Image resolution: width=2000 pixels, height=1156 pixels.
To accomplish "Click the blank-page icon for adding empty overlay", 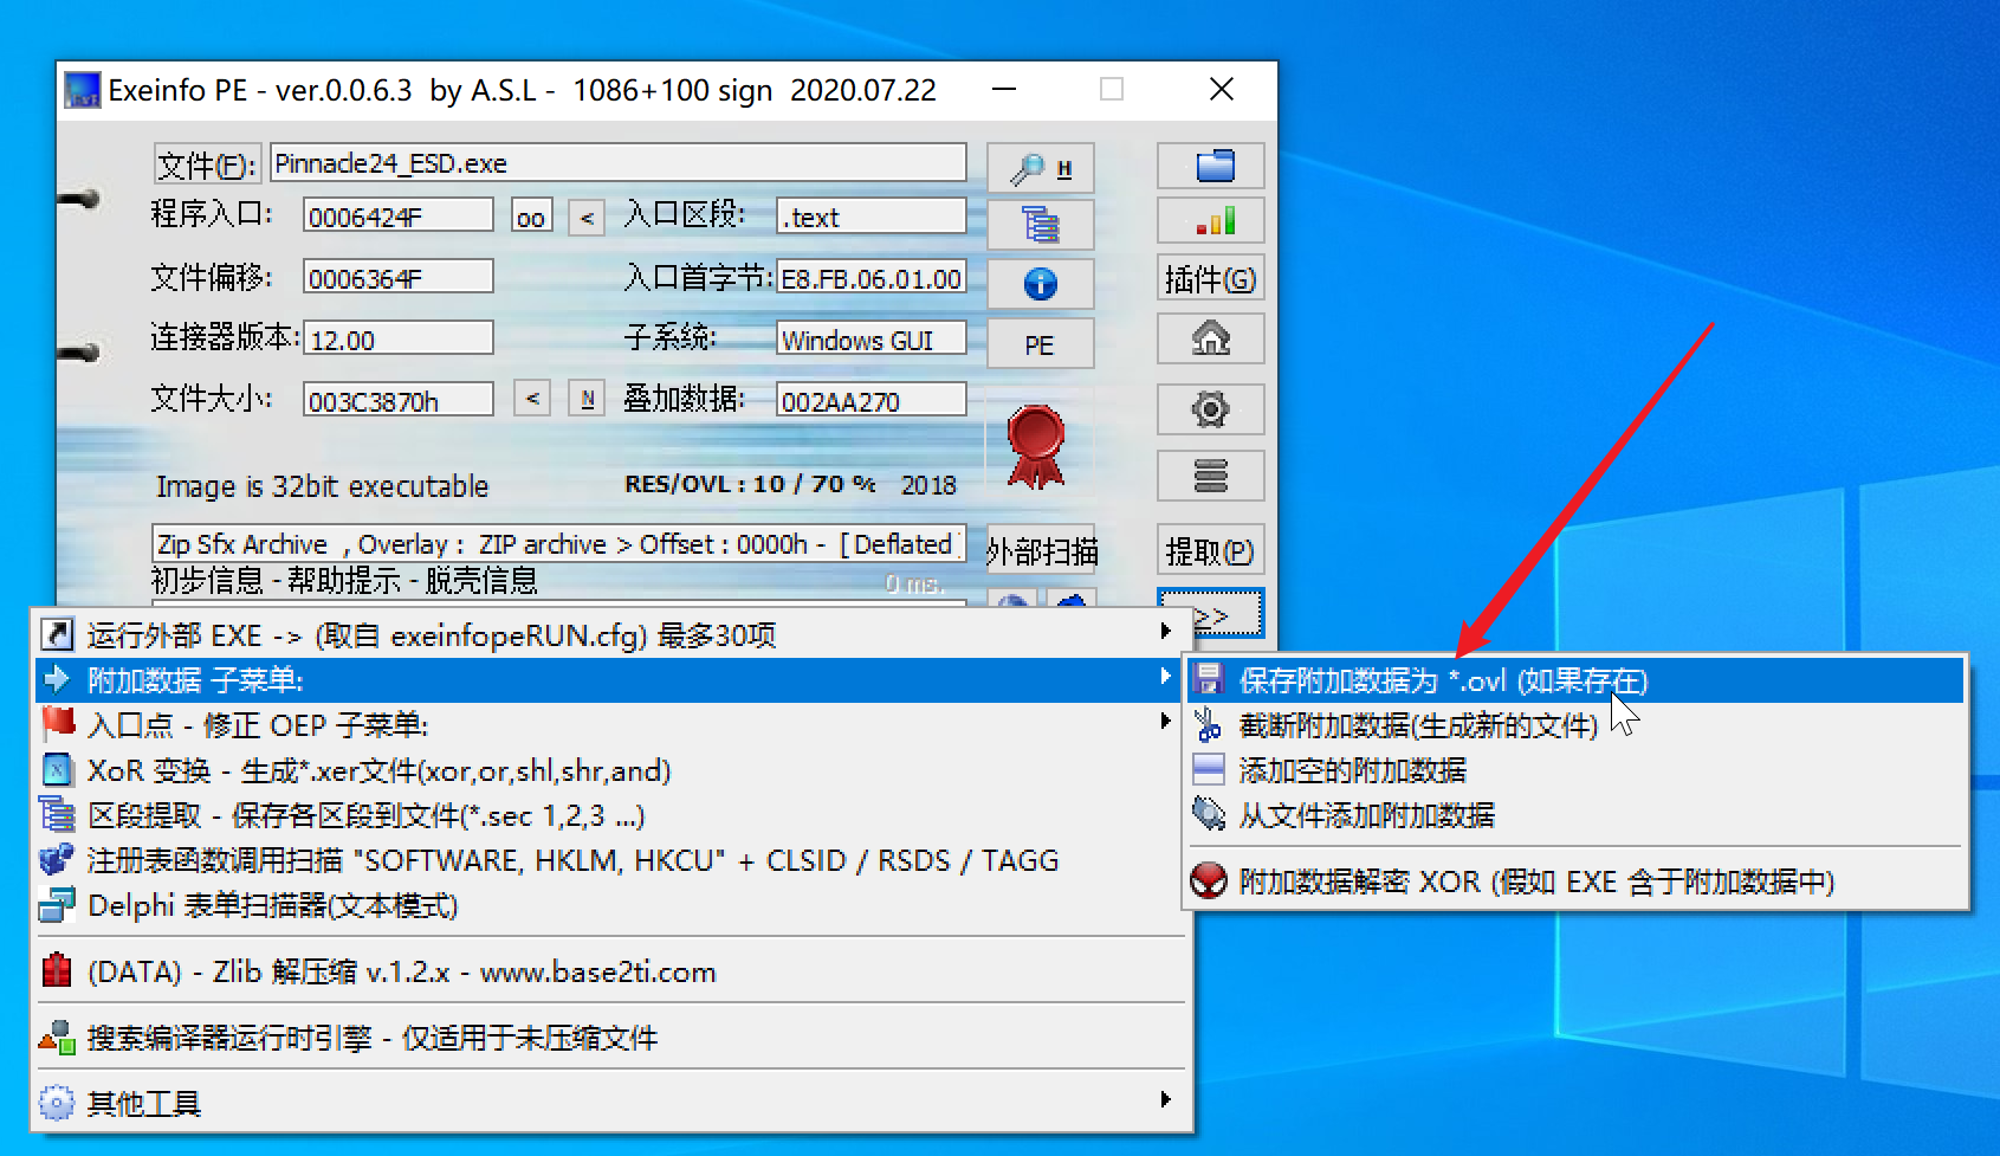I will click(1208, 770).
